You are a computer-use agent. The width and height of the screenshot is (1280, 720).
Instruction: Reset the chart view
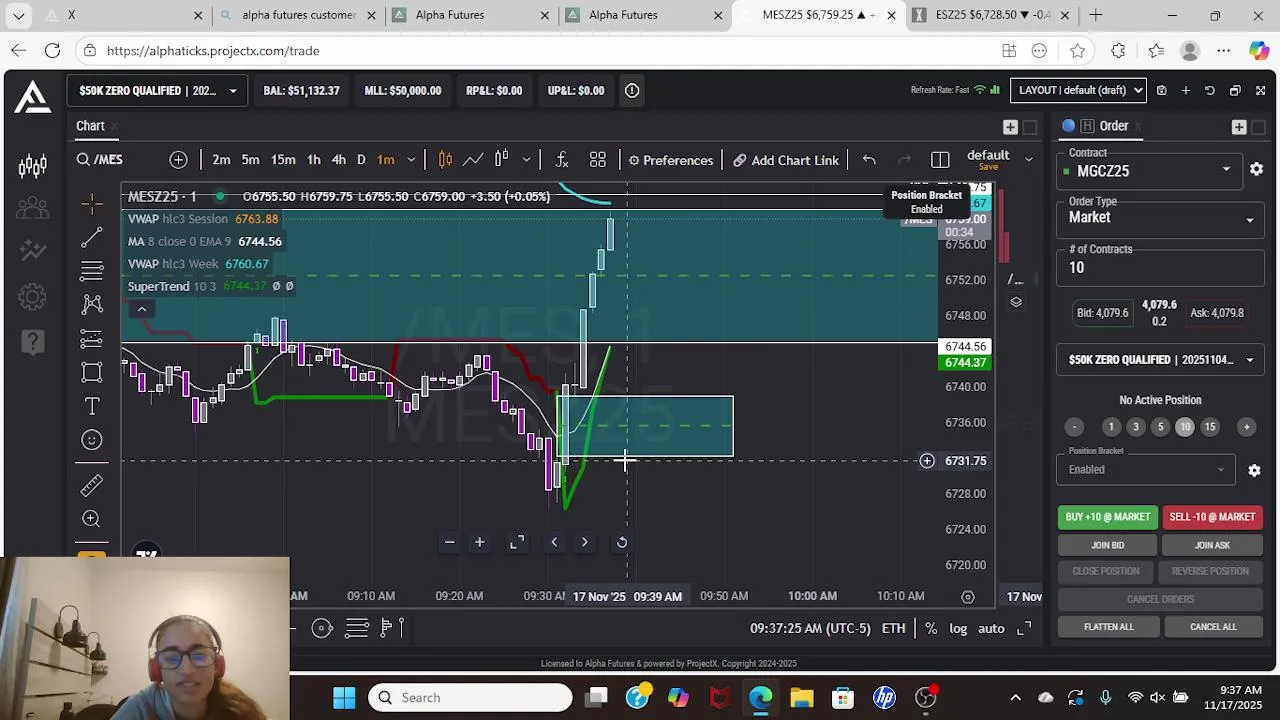point(622,542)
